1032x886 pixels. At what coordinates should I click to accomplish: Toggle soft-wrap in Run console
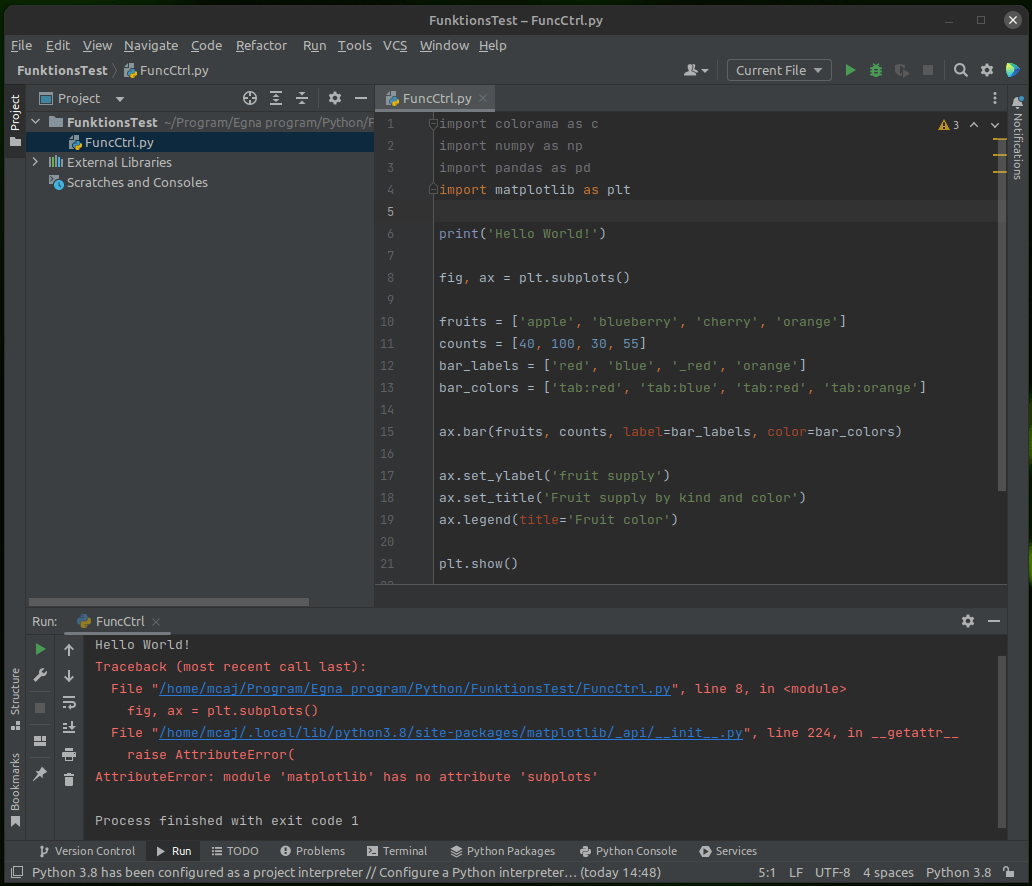tap(69, 702)
